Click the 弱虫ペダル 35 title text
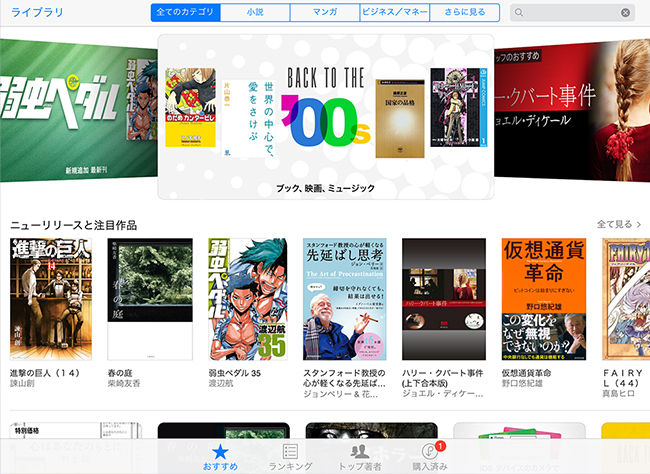The height and width of the screenshot is (474, 650). (x=235, y=373)
